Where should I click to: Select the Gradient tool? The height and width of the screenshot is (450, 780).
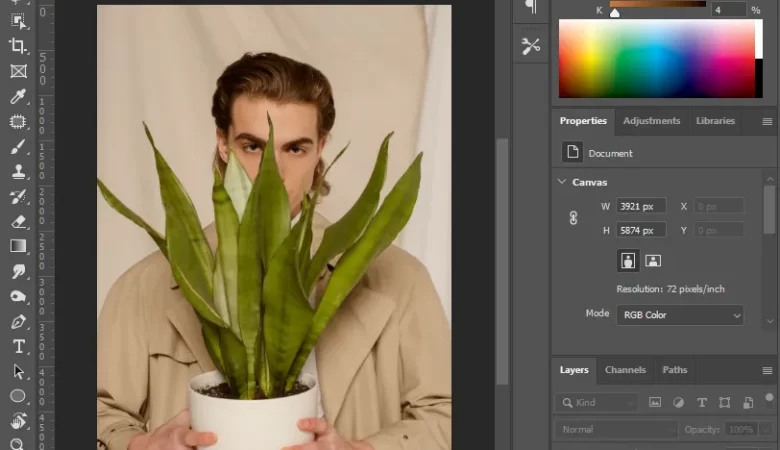pyautogui.click(x=18, y=246)
